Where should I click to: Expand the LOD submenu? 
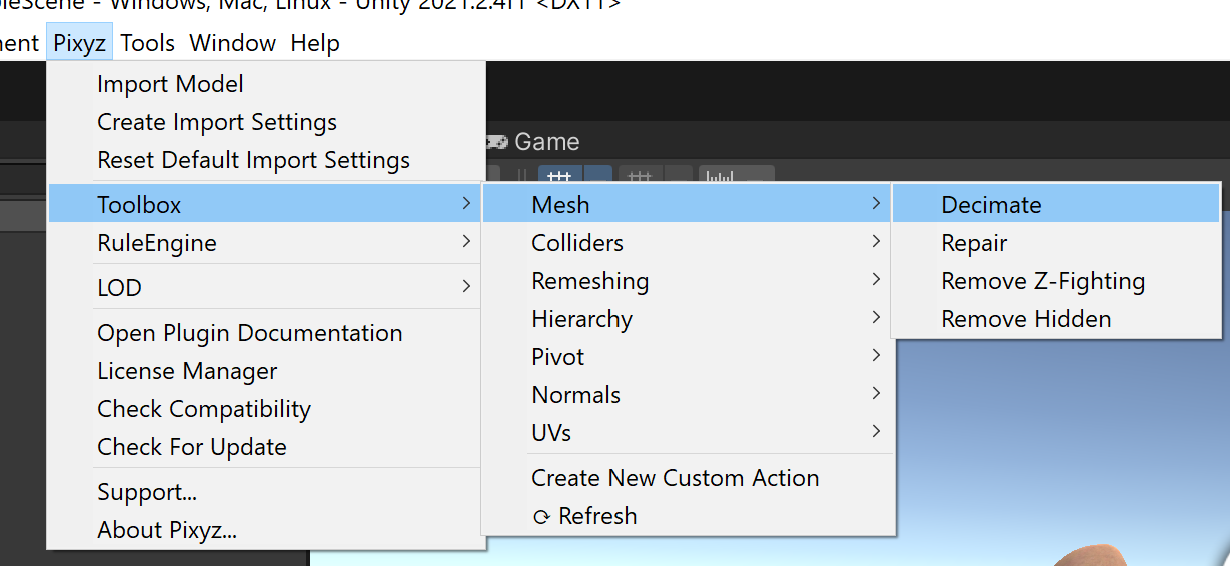pyautogui.click(x=266, y=288)
